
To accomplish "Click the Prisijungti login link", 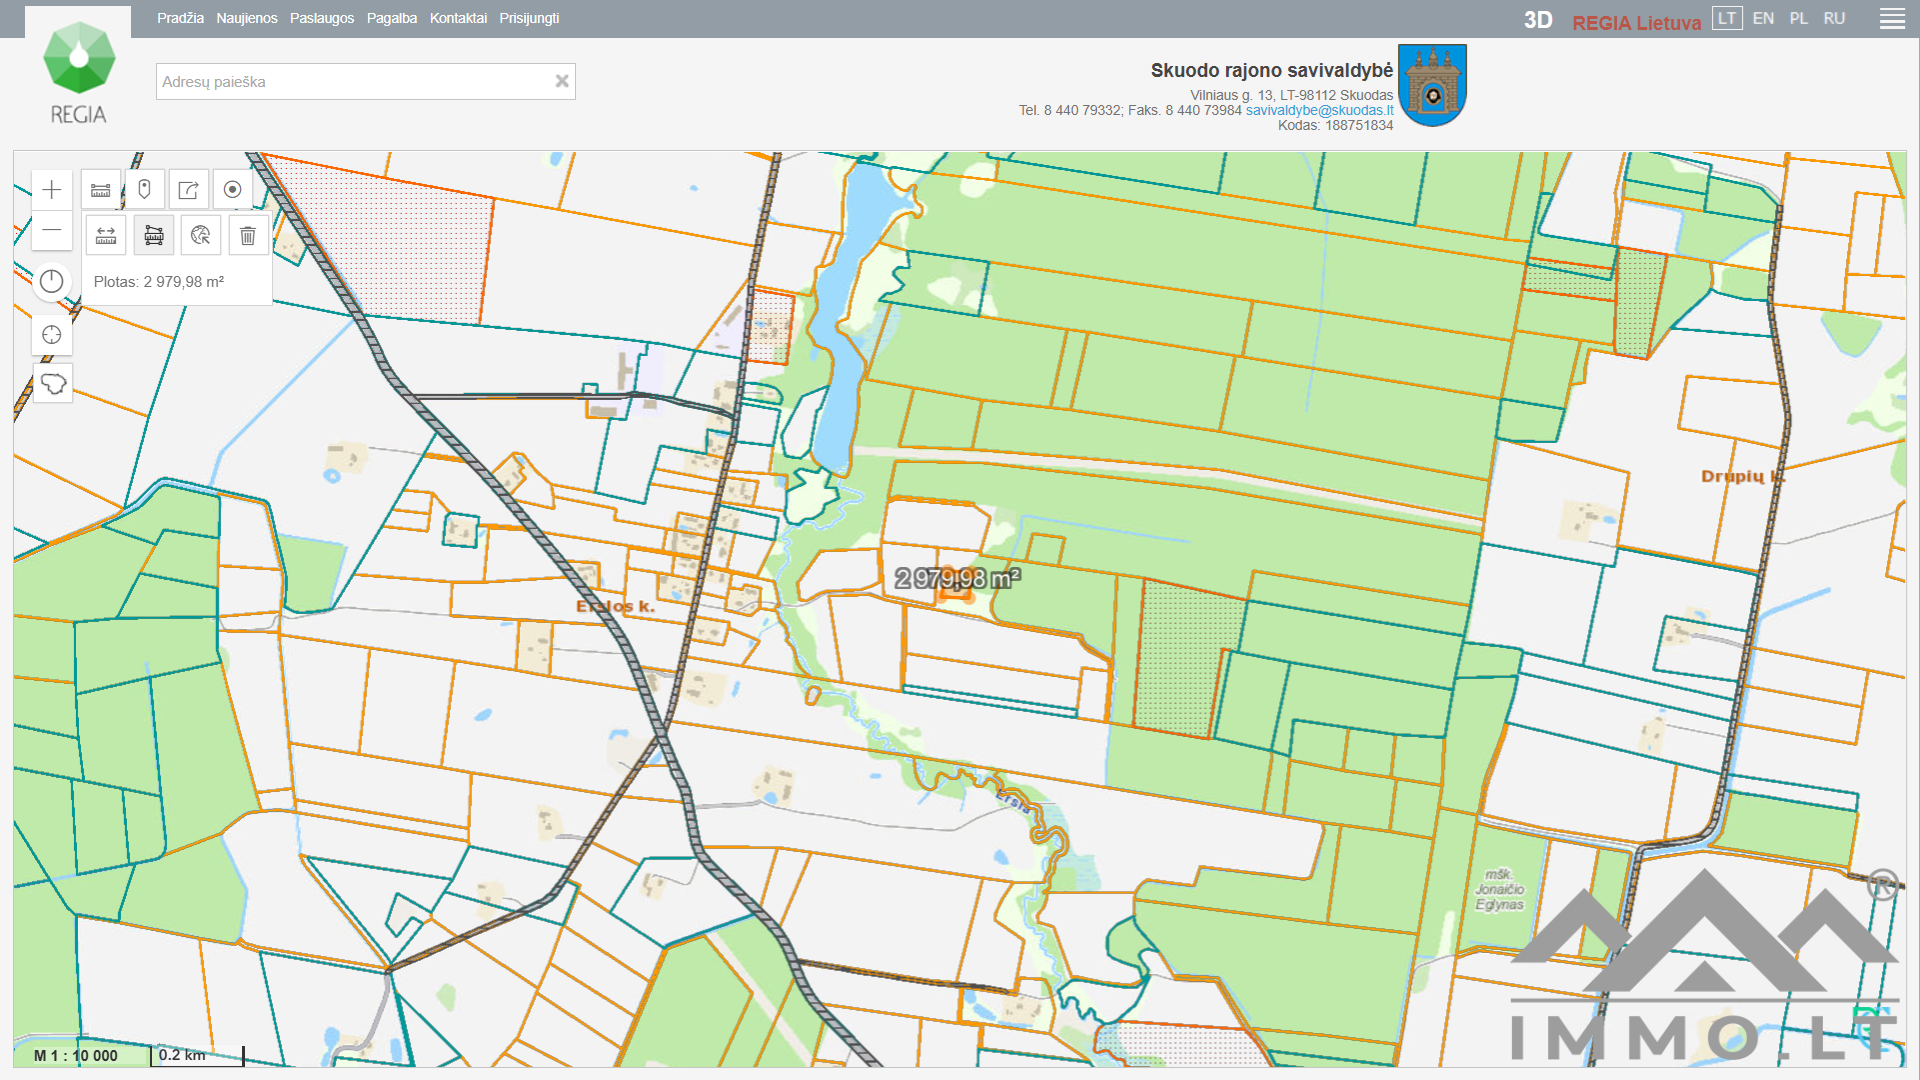I will 529,19.
